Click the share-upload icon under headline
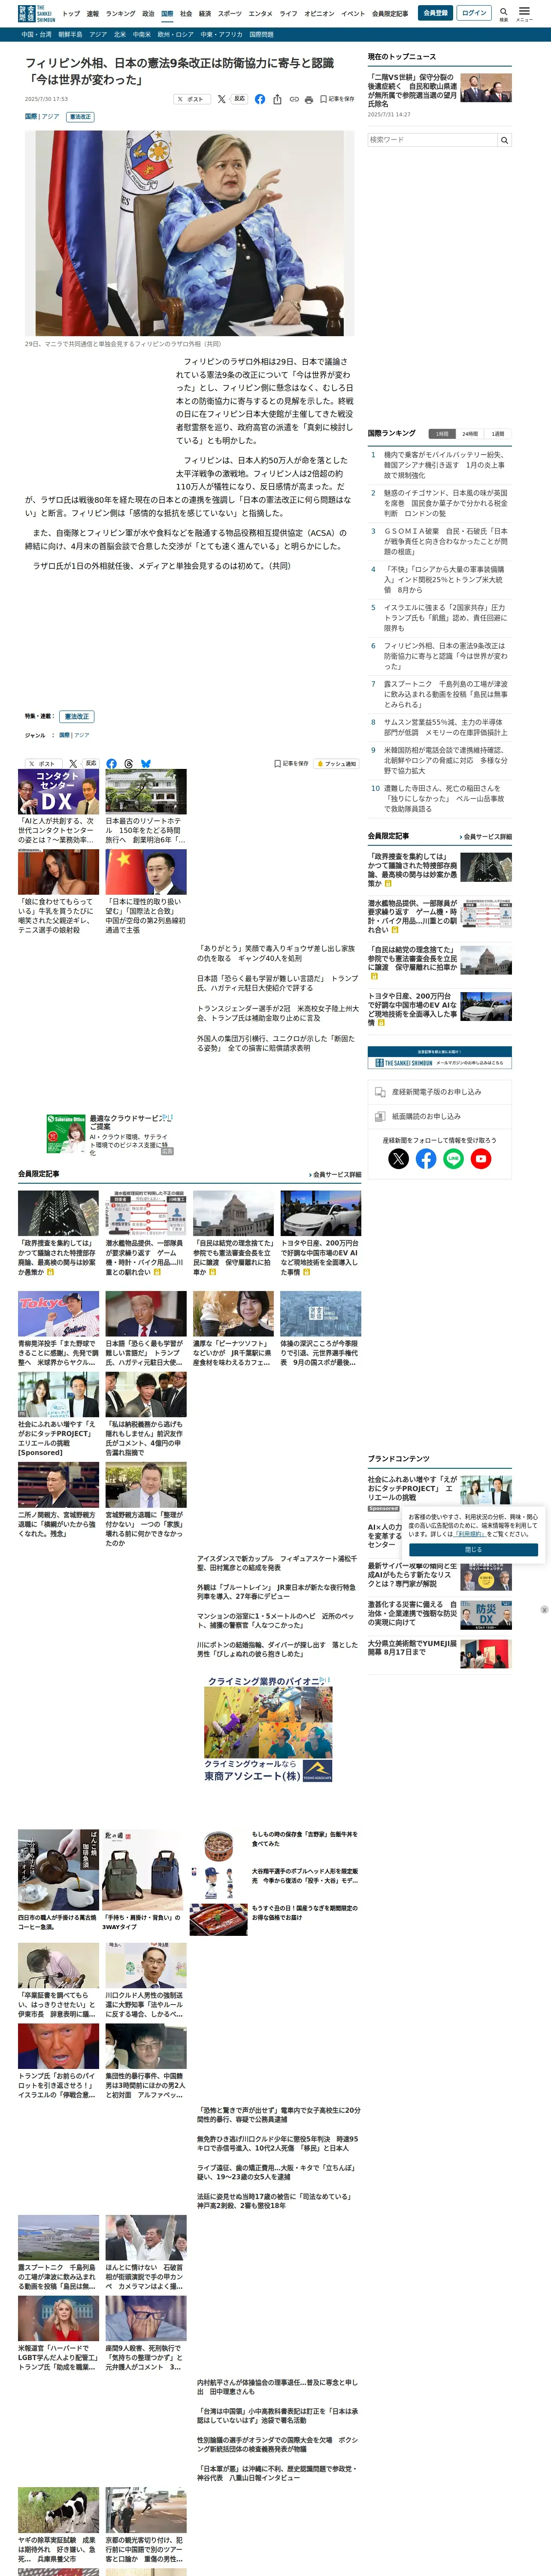This screenshot has height=2576, width=551. (277, 99)
